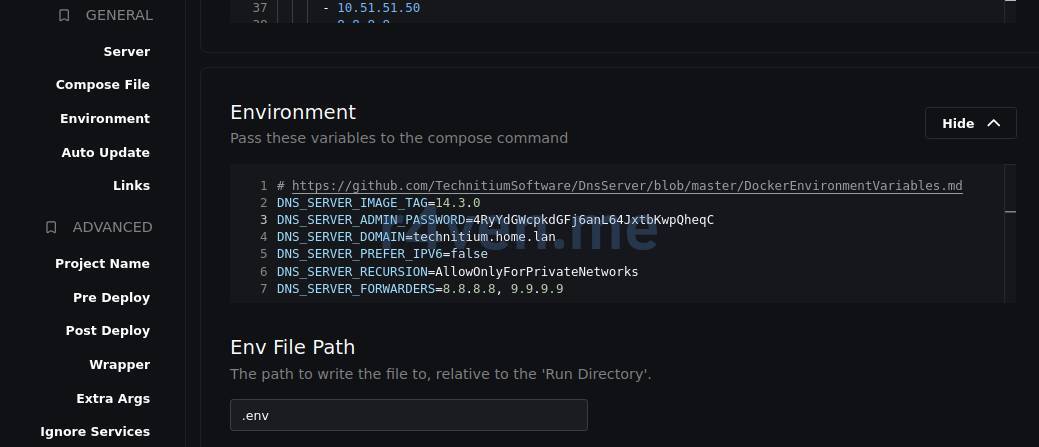Click the bookmark icon beside ADVANCED
This screenshot has height=447, width=1039.
pyautogui.click(x=51, y=228)
